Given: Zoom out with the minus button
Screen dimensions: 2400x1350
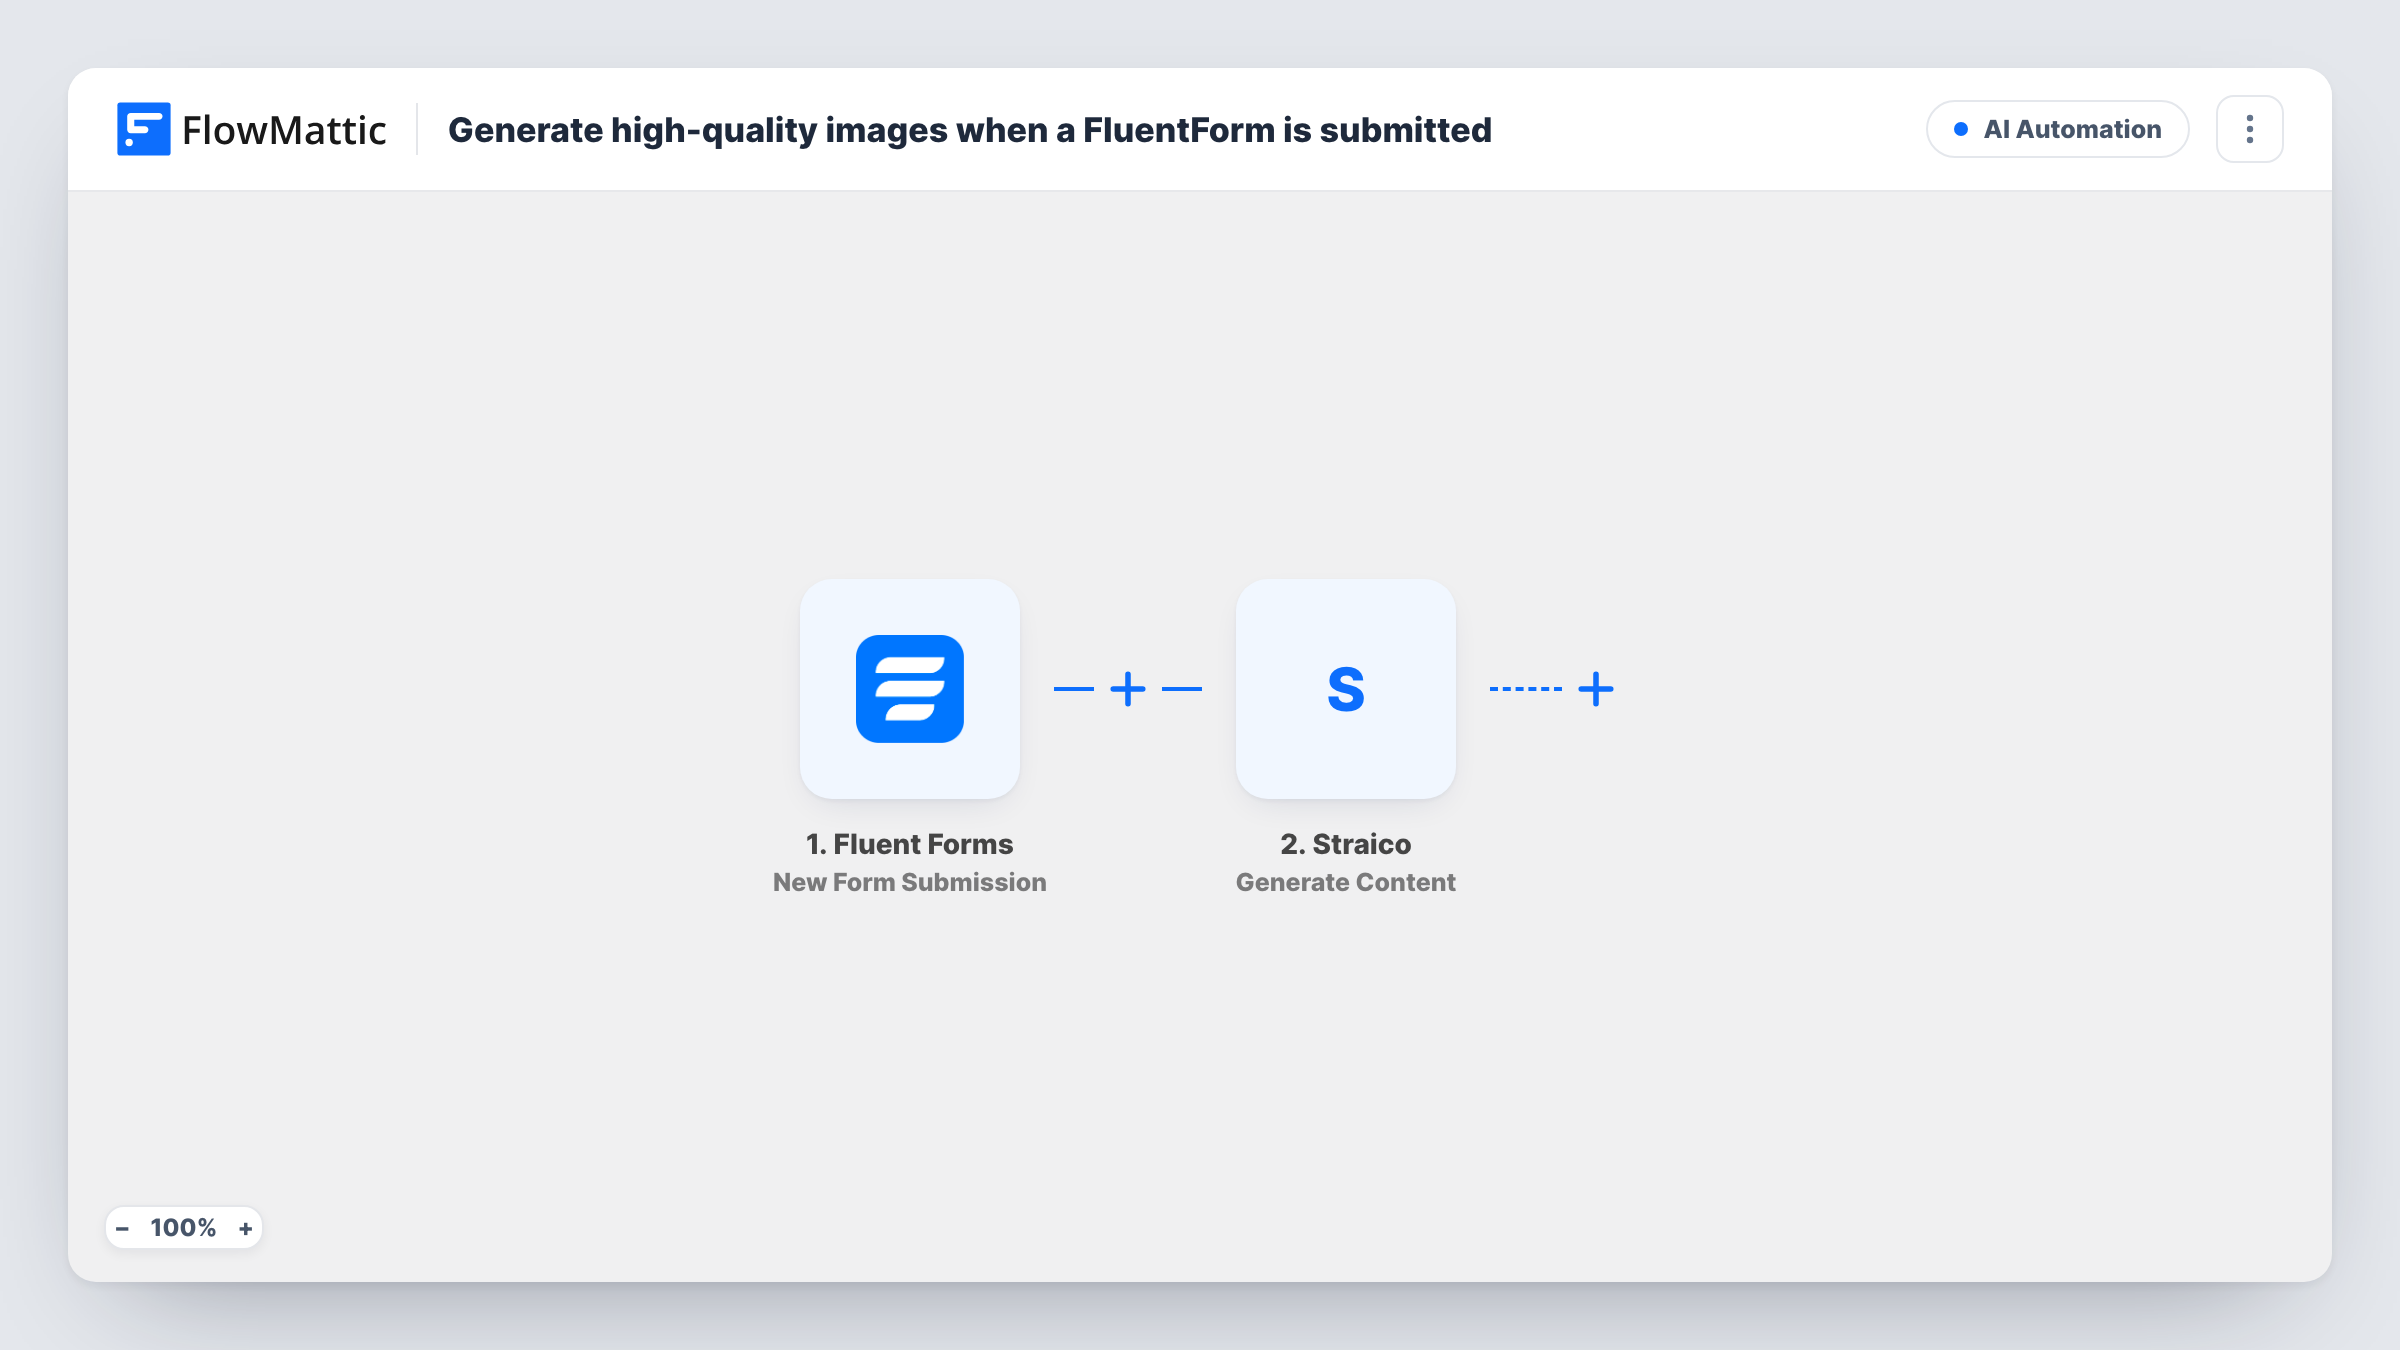Looking at the screenshot, I should click(x=122, y=1228).
